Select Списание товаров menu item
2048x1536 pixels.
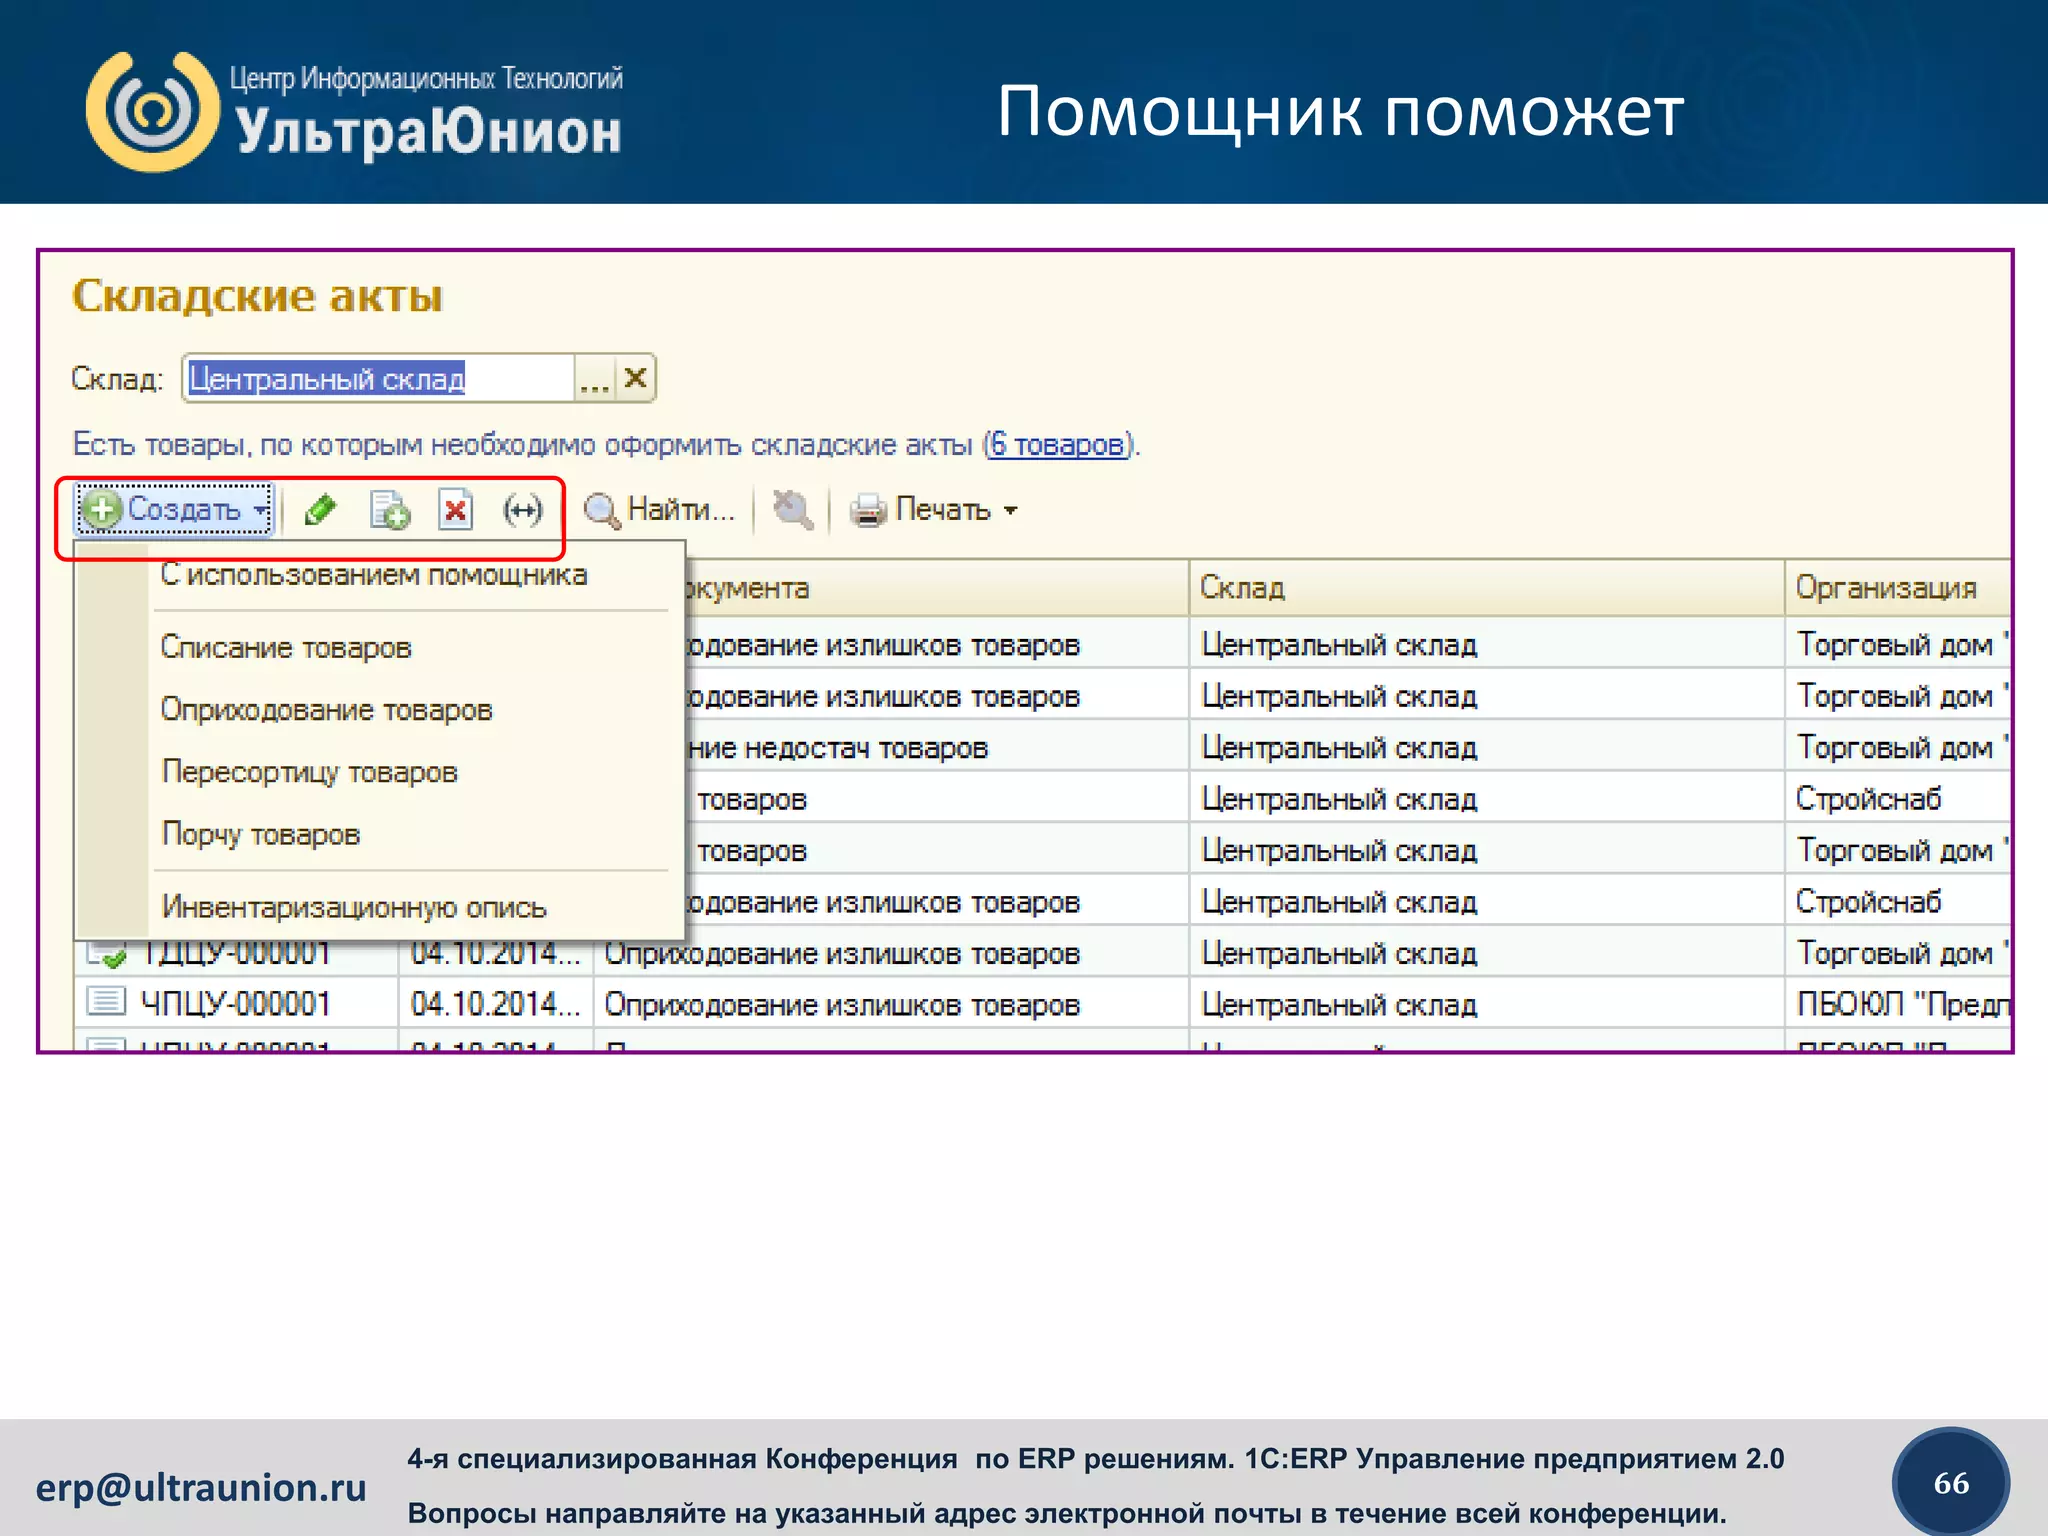(x=286, y=647)
